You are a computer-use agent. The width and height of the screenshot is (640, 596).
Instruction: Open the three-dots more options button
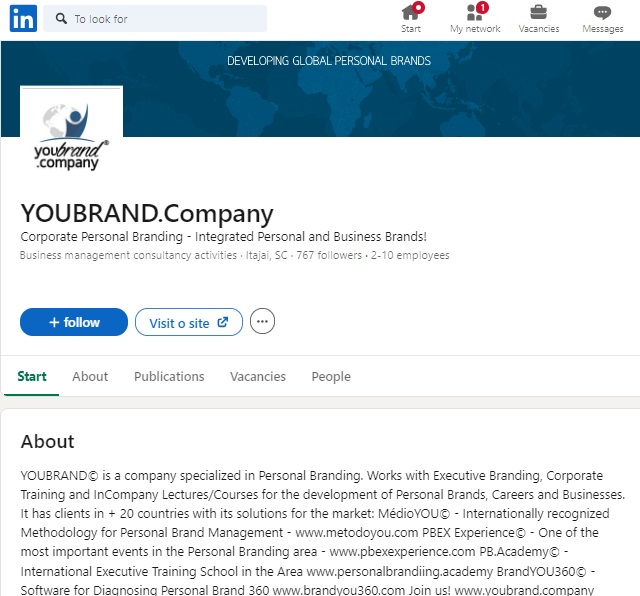click(x=262, y=321)
